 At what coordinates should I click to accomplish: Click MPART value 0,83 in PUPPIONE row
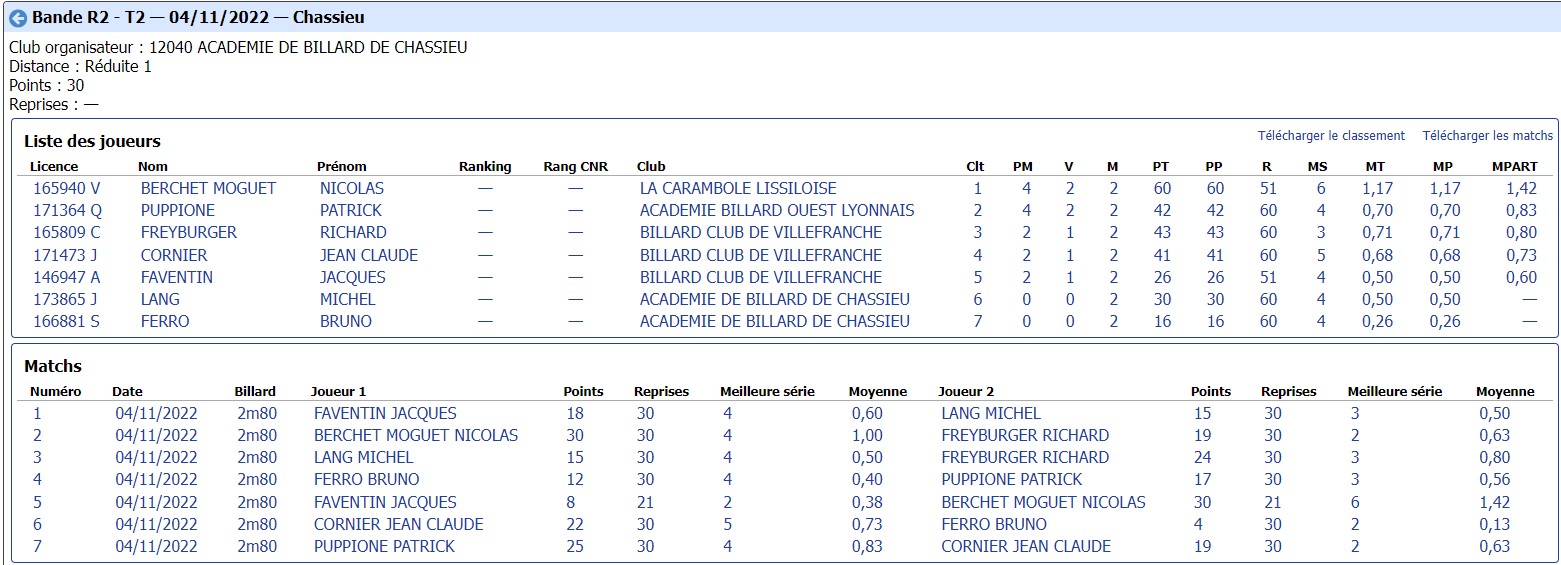coord(1521,210)
